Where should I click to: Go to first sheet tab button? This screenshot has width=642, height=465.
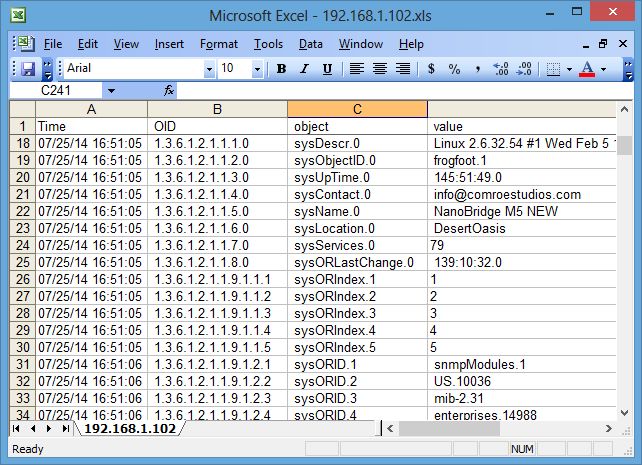(16, 429)
